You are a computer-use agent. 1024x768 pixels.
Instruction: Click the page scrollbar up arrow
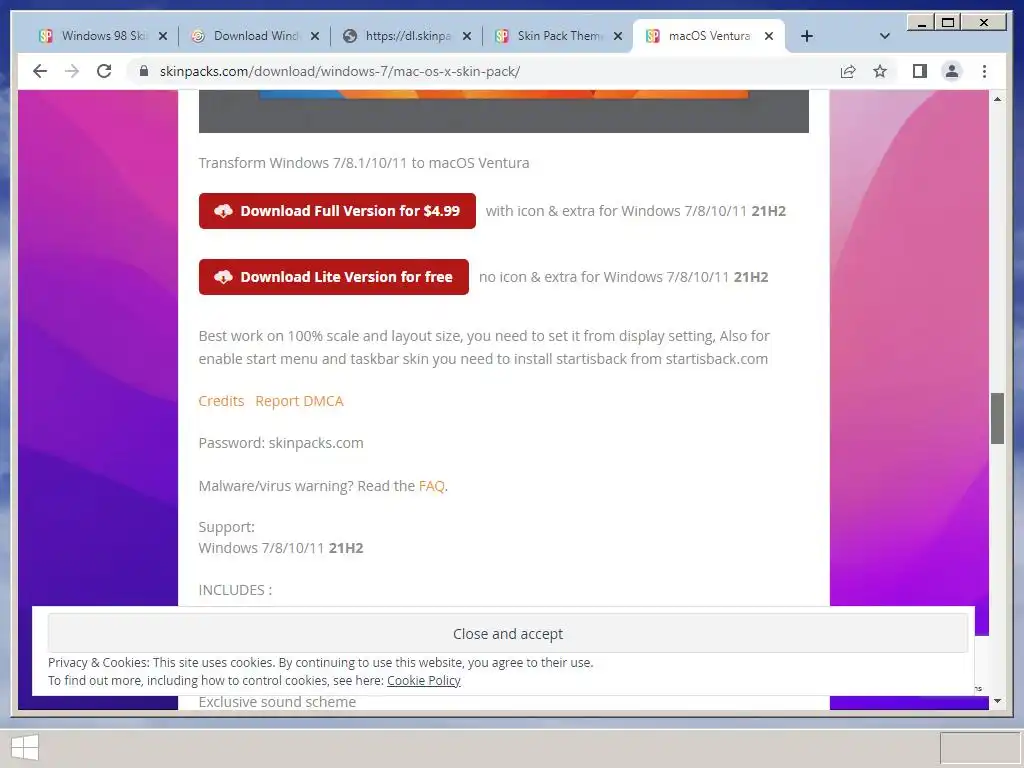pyautogui.click(x=997, y=99)
